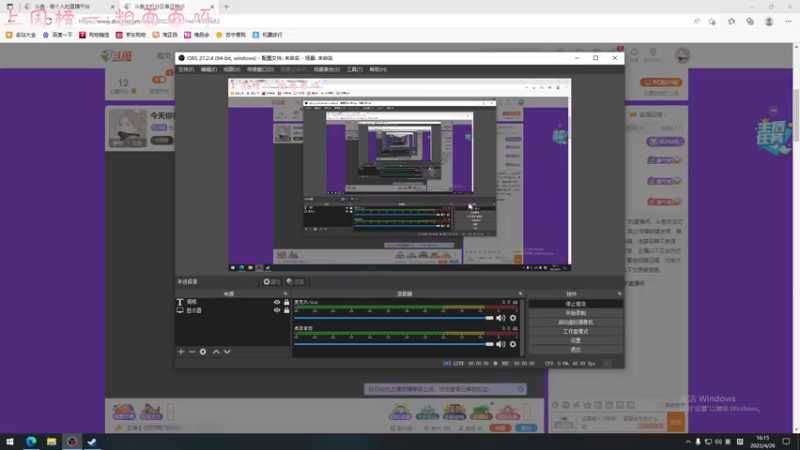Click the add to favorites star icon
This screenshot has height=450, width=800.
pyautogui.click(x=712, y=21)
